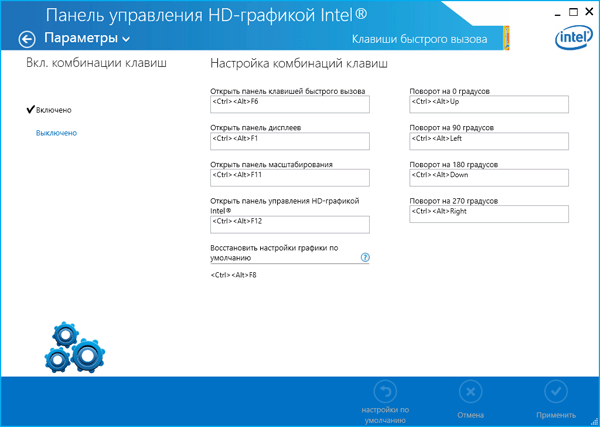600x427 pixels.
Task: Click the blue gears settings image
Action: click(75, 348)
